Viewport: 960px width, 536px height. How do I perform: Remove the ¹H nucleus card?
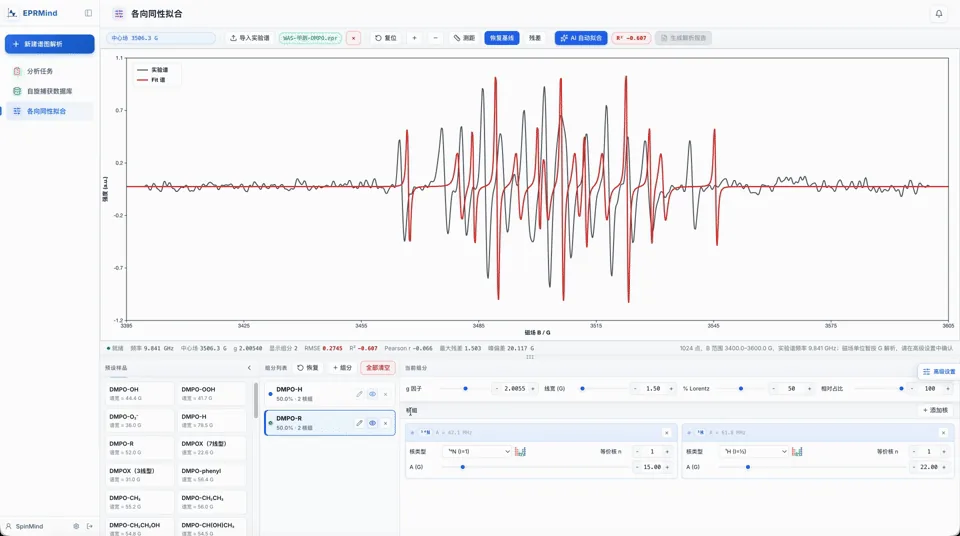pos(943,432)
